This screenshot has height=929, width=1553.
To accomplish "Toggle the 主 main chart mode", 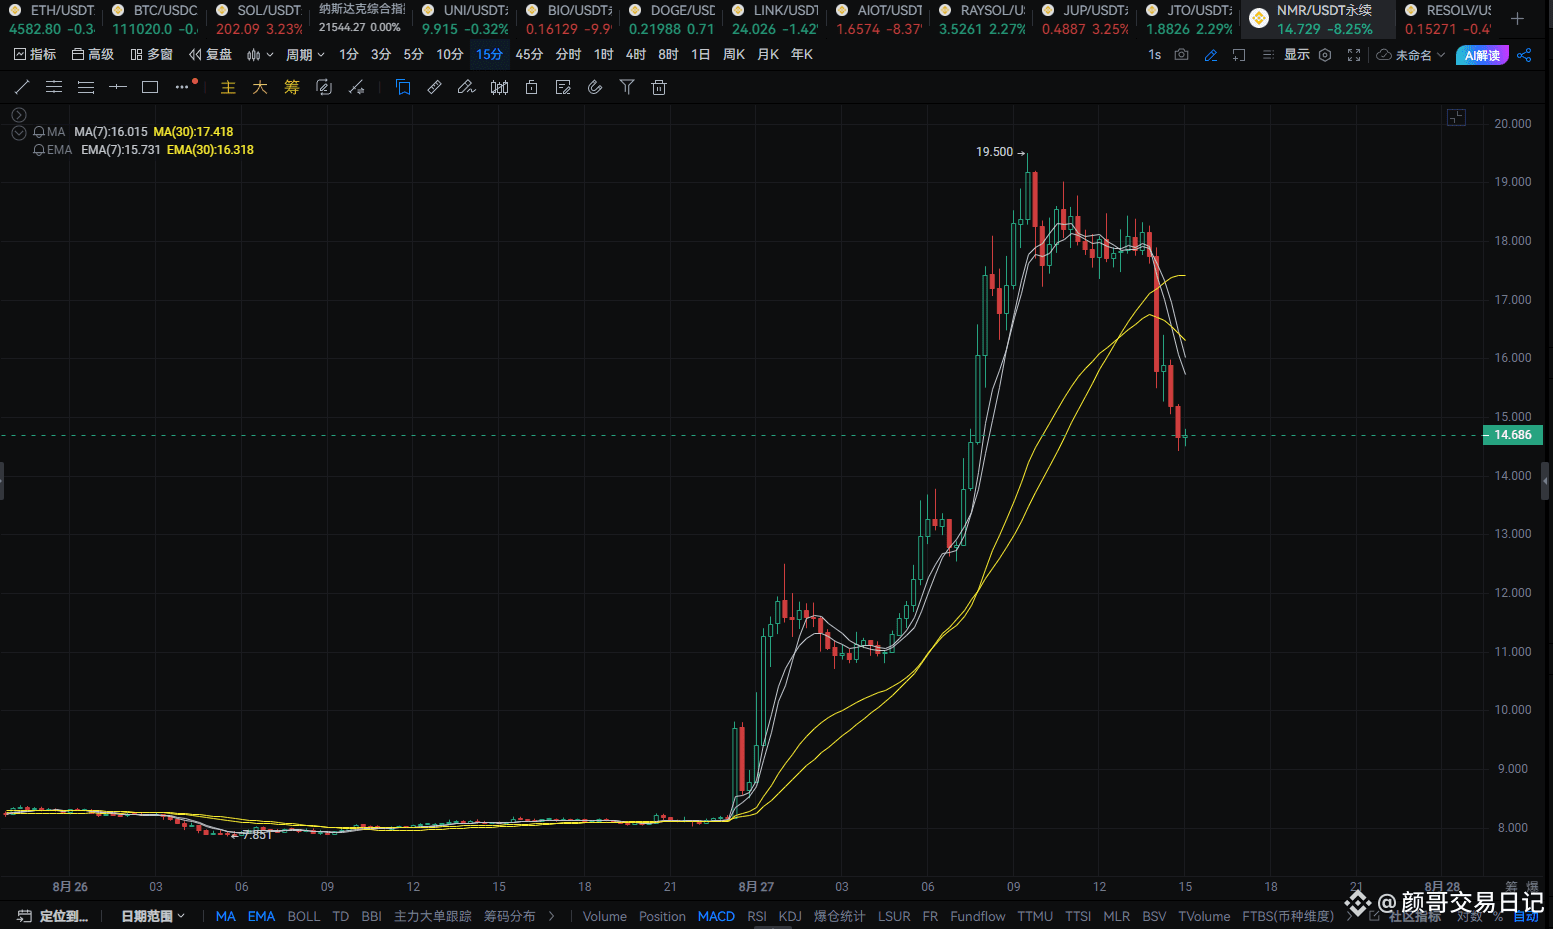I will click(228, 87).
